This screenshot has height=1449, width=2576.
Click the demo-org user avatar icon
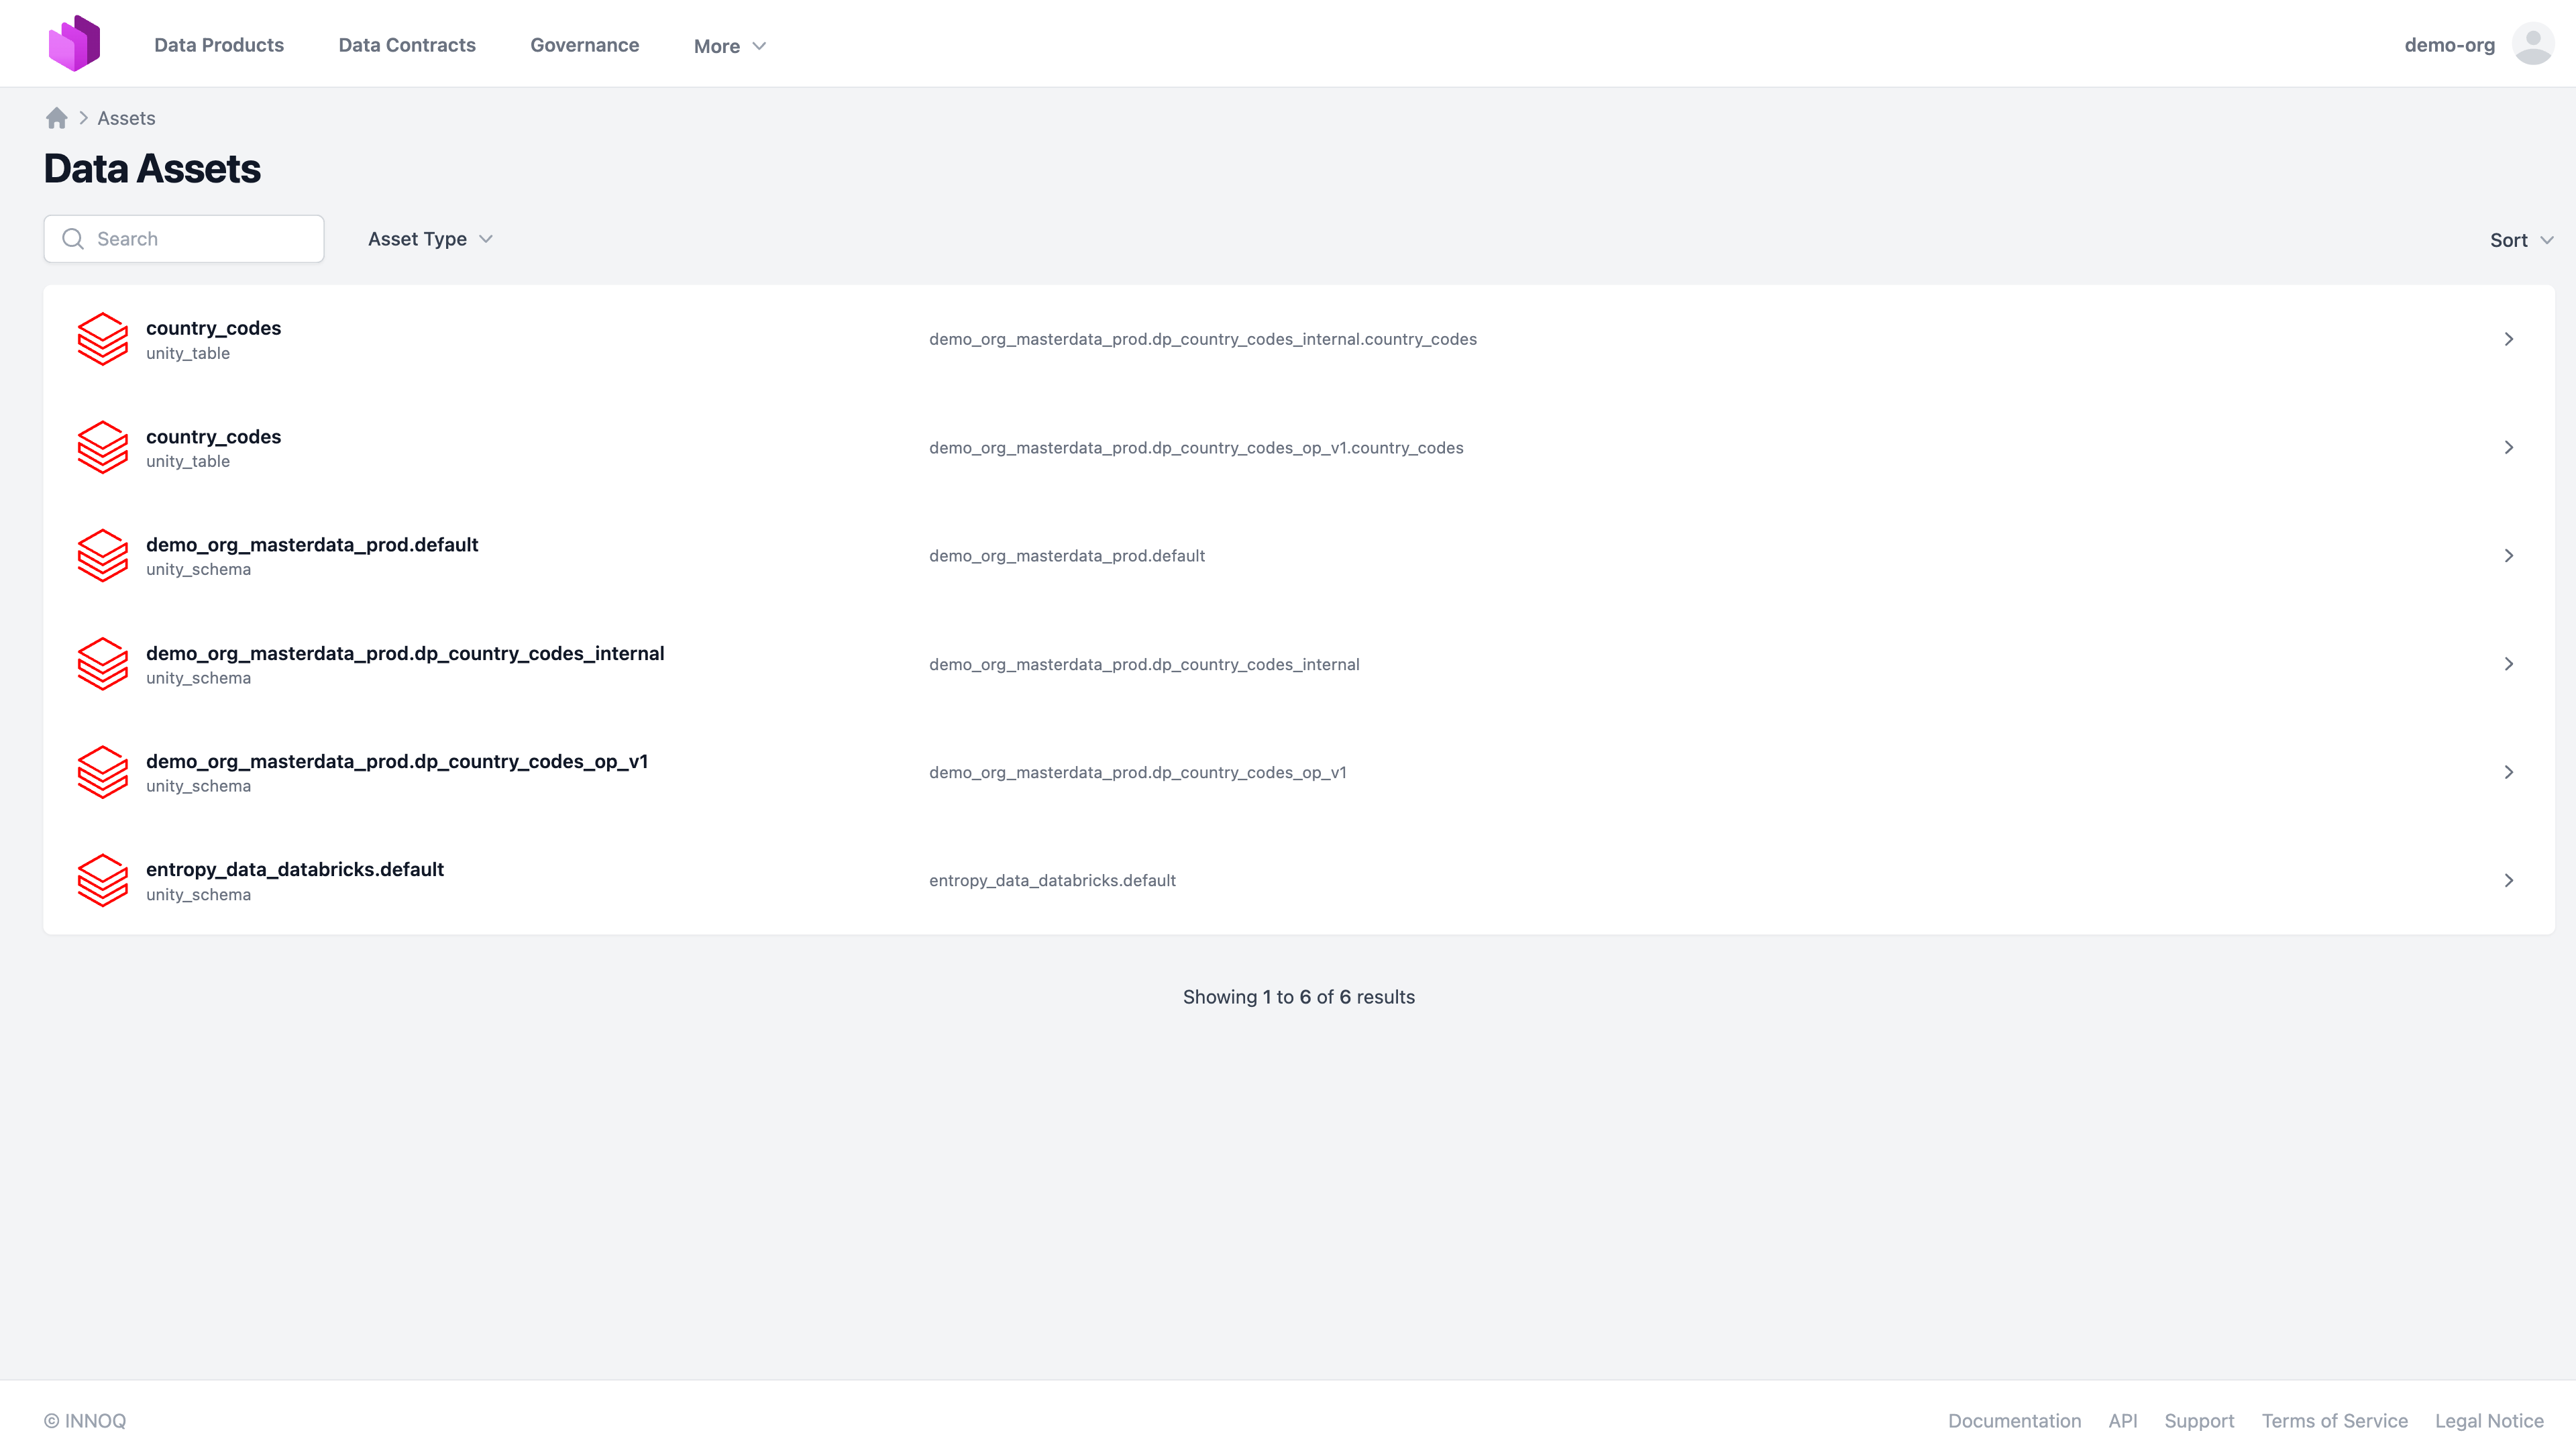coord(2532,45)
